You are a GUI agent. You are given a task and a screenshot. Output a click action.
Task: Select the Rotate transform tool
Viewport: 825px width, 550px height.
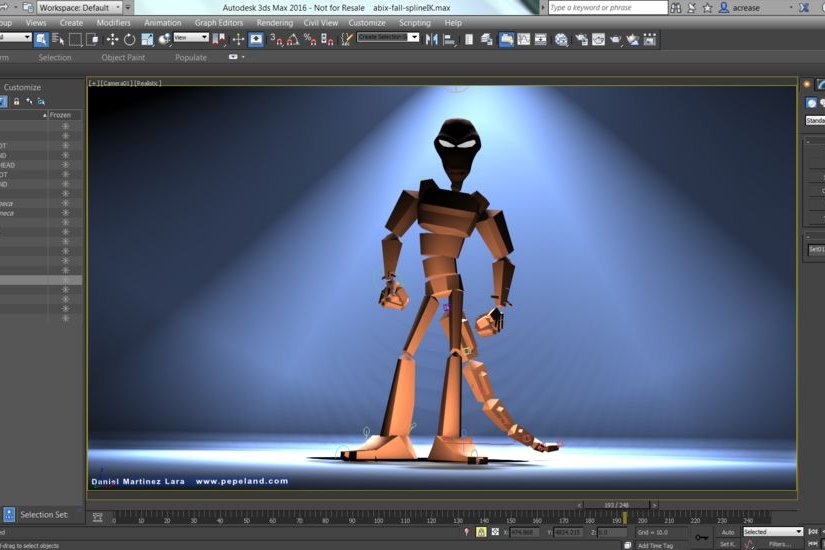click(129, 40)
